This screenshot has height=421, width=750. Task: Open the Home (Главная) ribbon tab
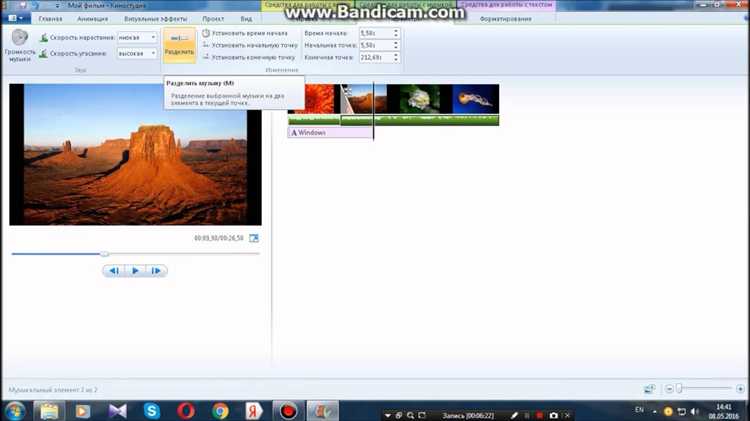pos(50,19)
